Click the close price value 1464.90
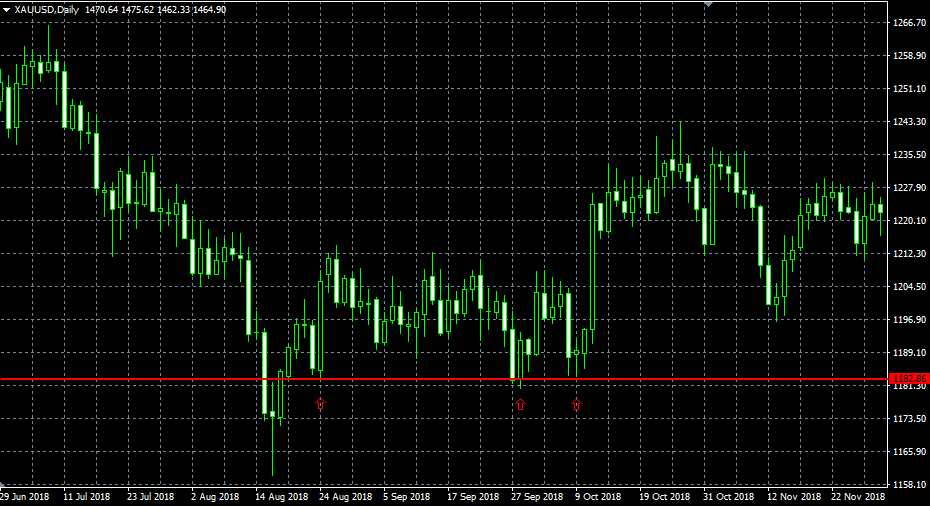The width and height of the screenshot is (930, 506). point(209,10)
